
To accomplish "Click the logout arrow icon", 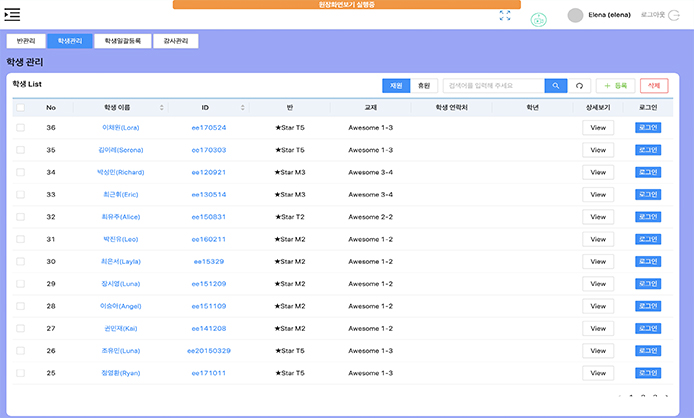I will [680, 15].
